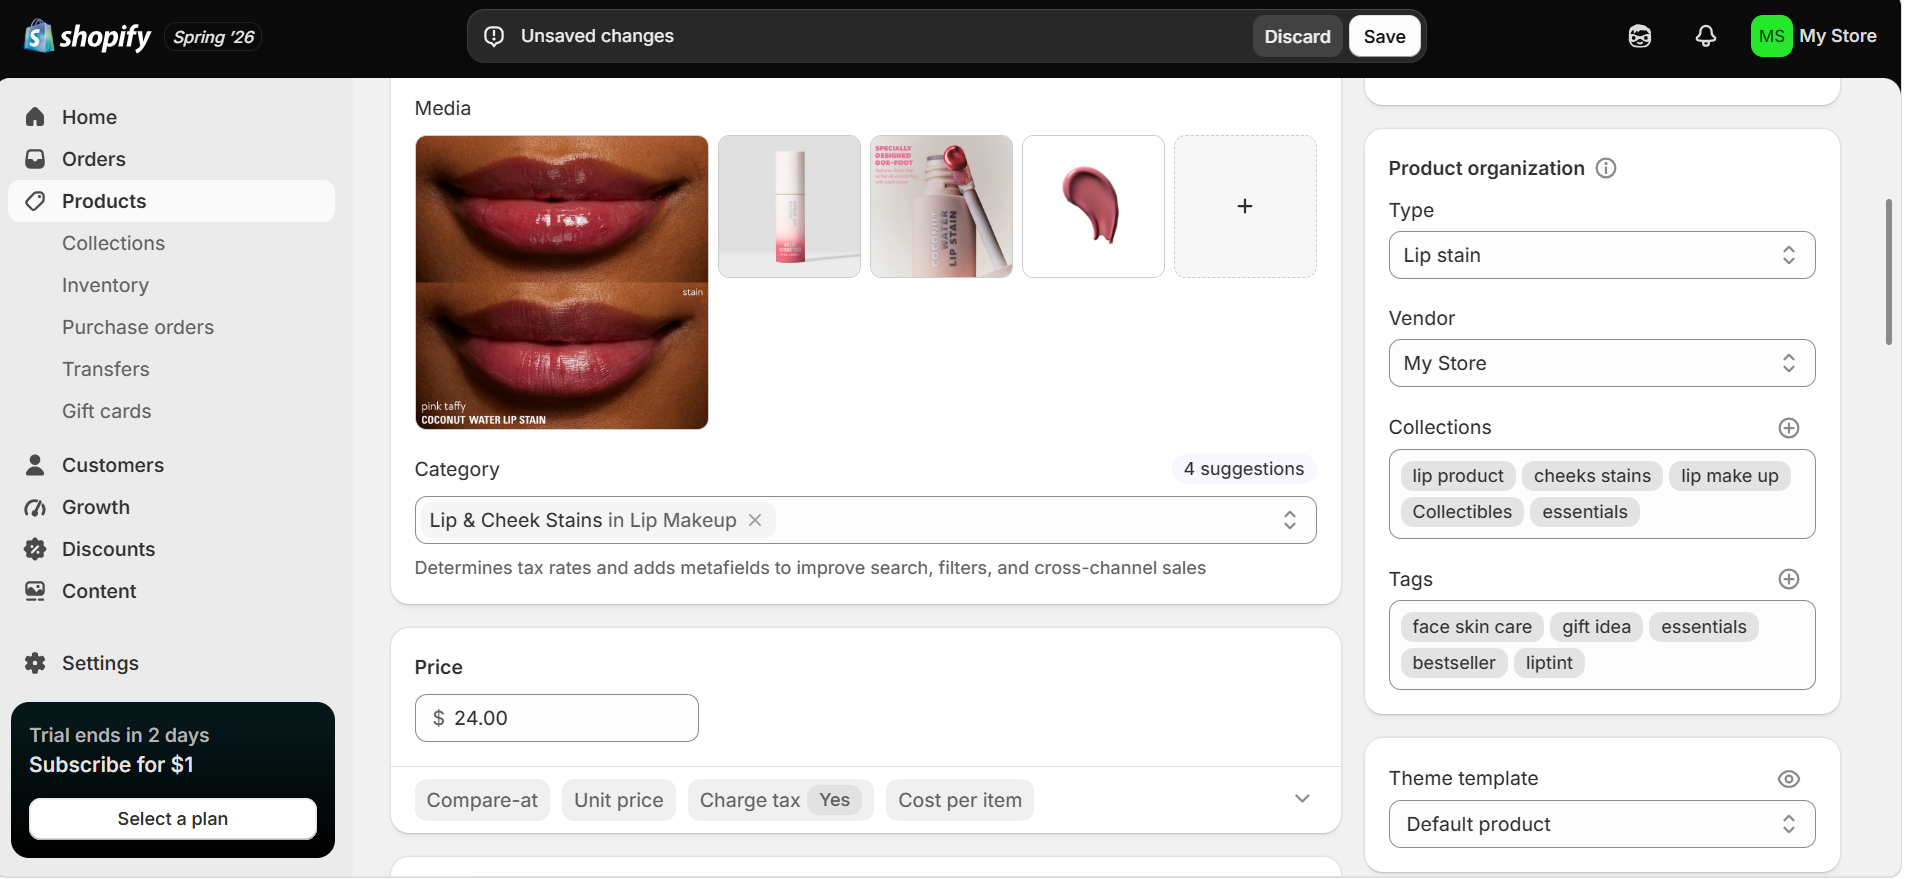This screenshot has width=1906, height=879.
Task: Click the MS store avatar
Action: pyautogui.click(x=1772, y=36)
